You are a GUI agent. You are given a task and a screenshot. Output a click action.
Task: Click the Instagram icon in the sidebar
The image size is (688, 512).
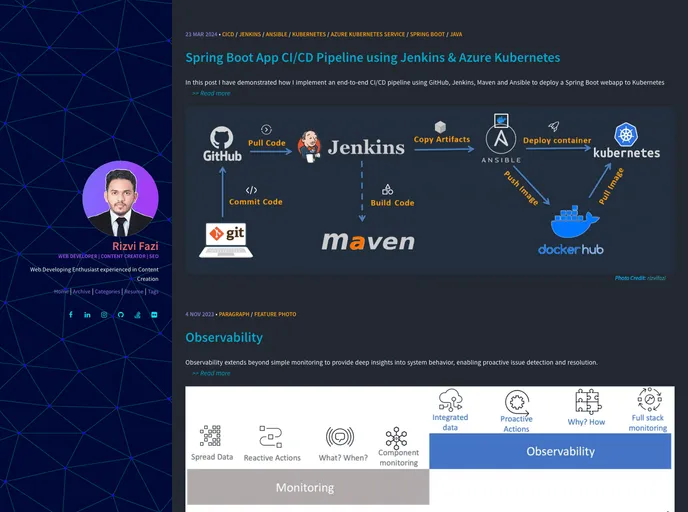pos(104,315)
